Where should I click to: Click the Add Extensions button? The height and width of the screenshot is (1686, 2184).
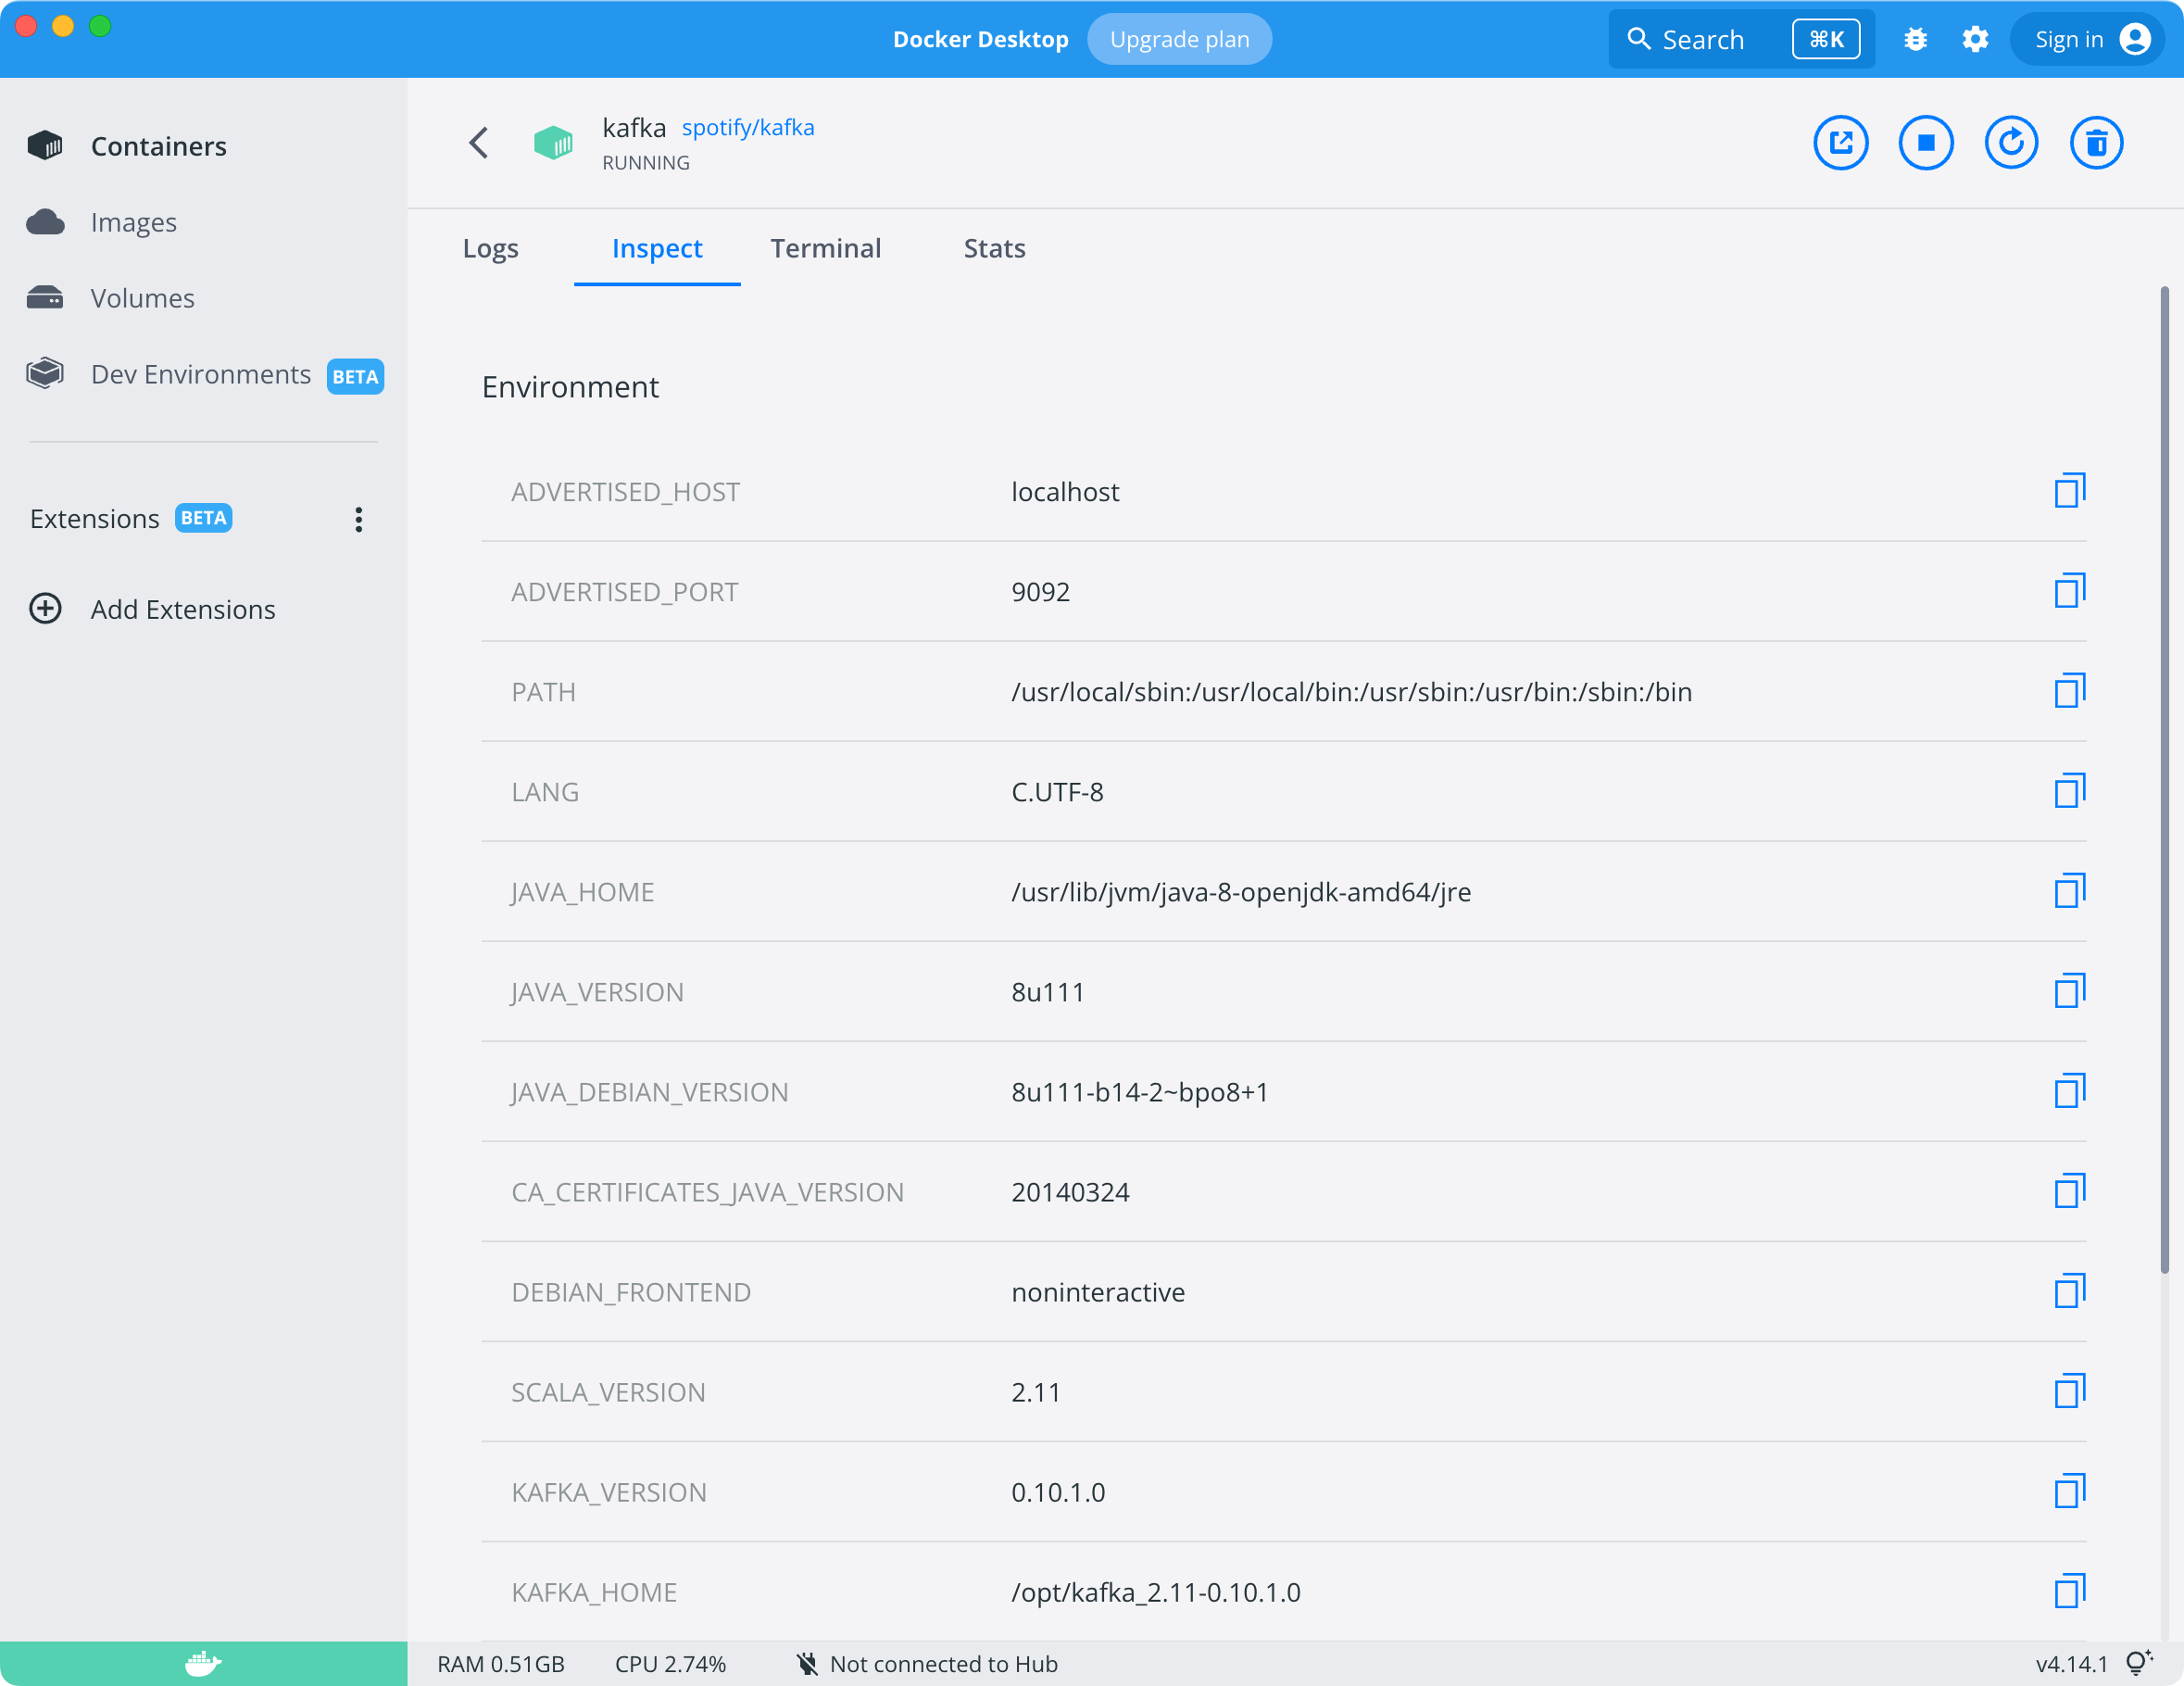tap(182, 608)
